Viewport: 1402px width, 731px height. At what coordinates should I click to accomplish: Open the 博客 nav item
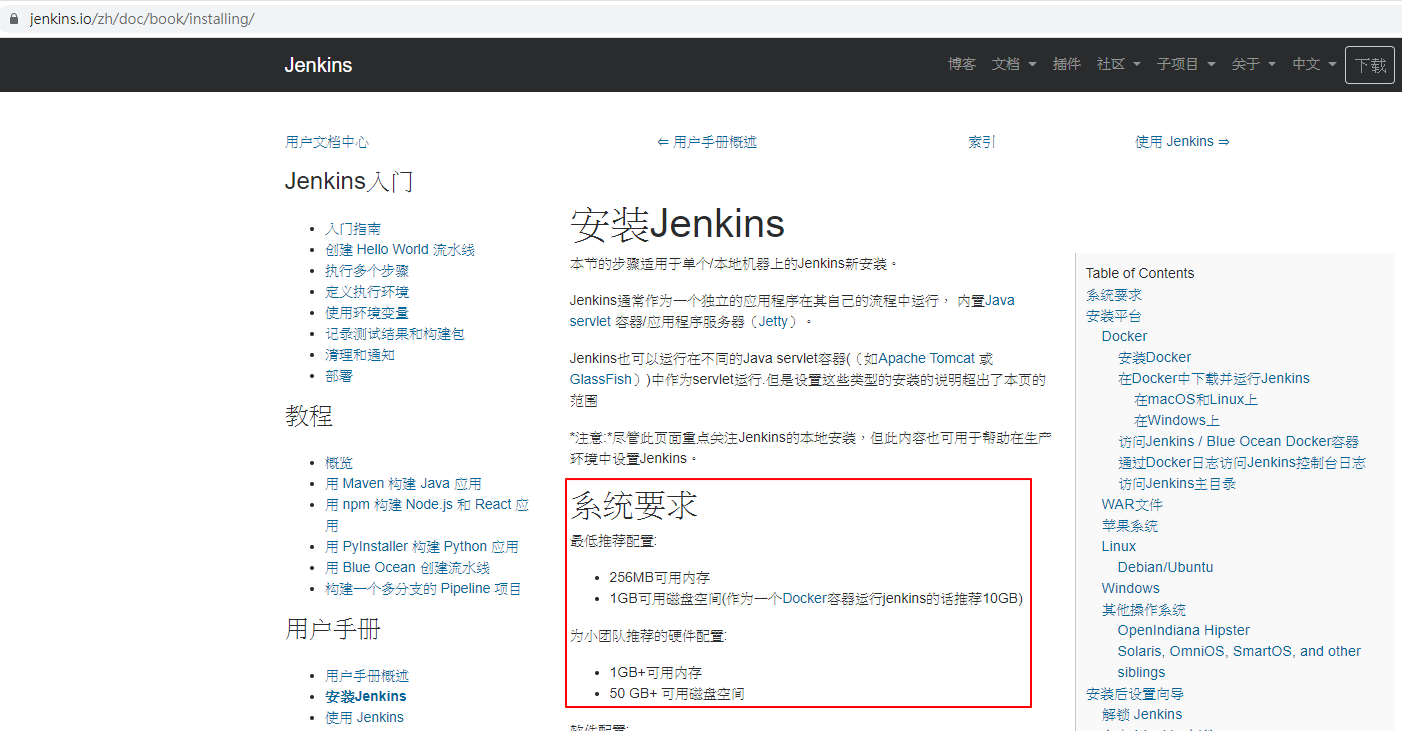coord(962,64)
